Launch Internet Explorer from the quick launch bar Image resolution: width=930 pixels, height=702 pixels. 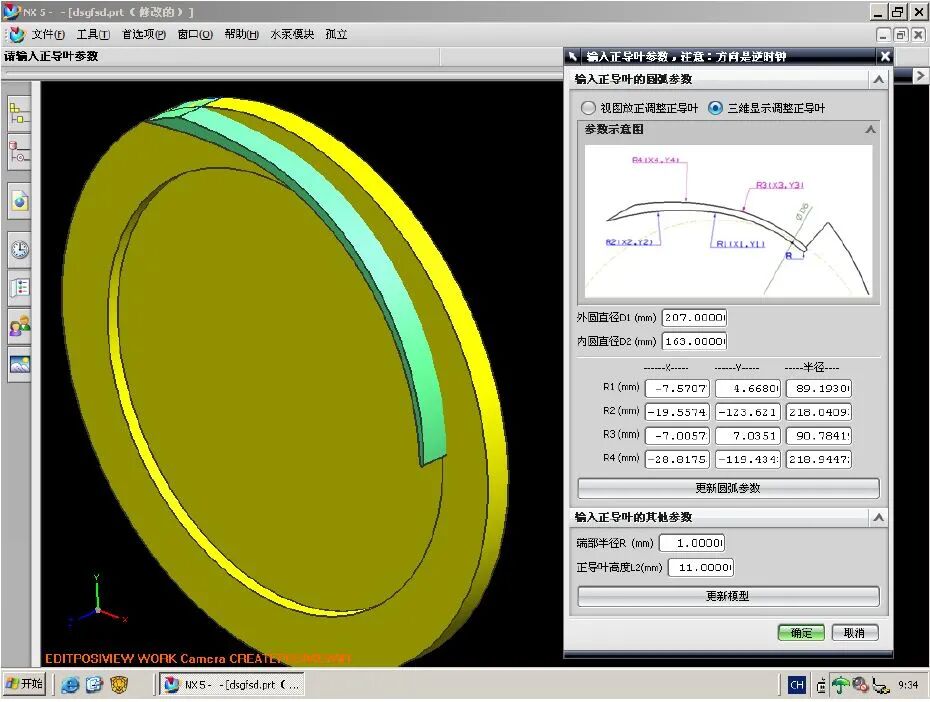coord(70,685)
